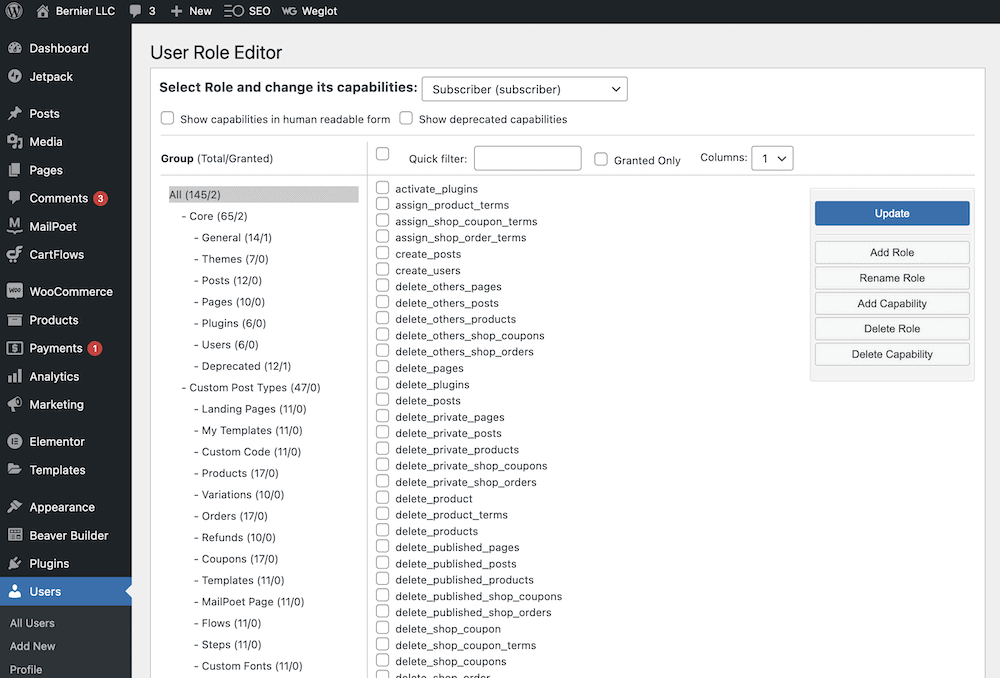This screenshot has width=1000, height=678.
Task: Check the delete_plugins capability checkbox
Action: point(383,383)
